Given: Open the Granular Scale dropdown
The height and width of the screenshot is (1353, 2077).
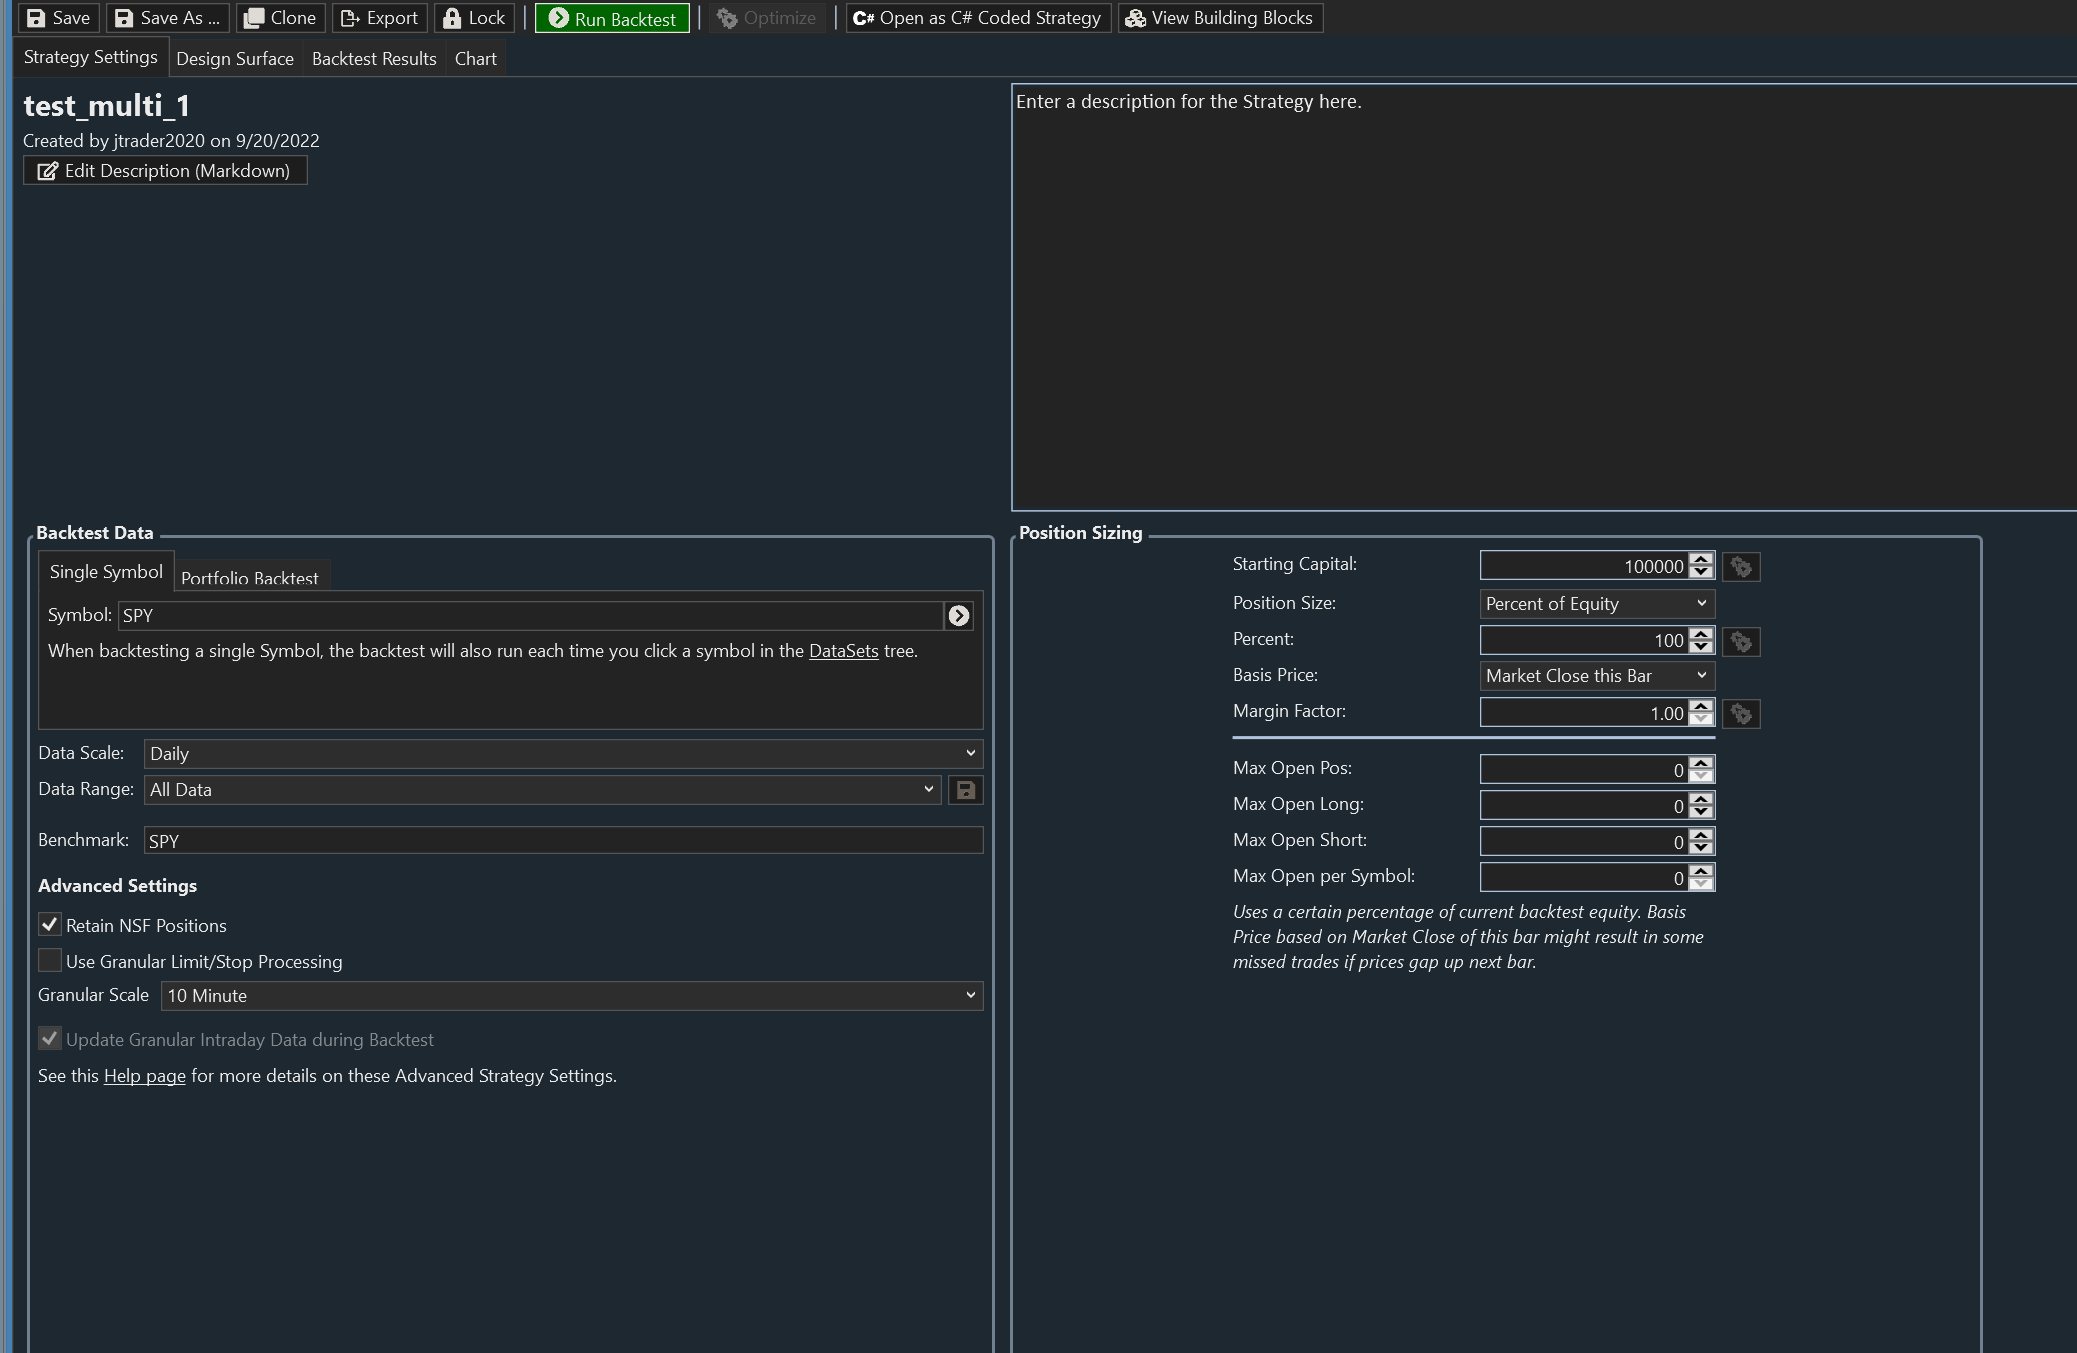Looking at the screenshot, I should (571, 996).
